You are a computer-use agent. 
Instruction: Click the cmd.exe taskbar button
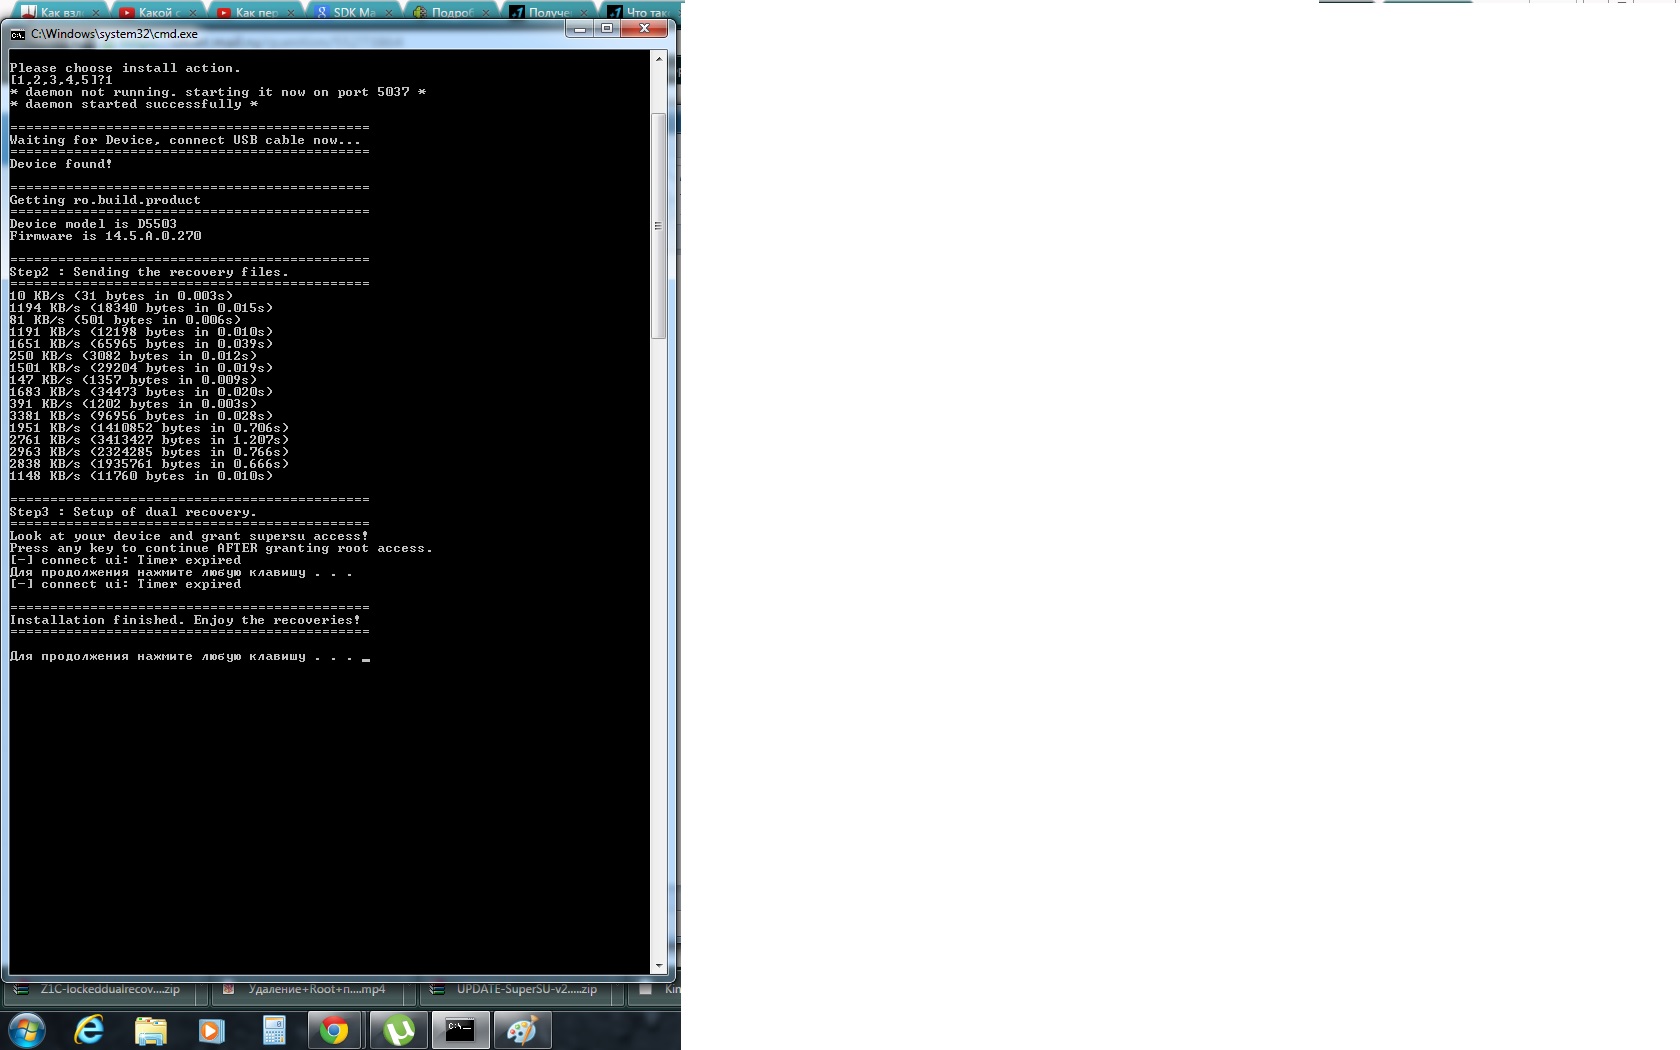point(460,1030)
